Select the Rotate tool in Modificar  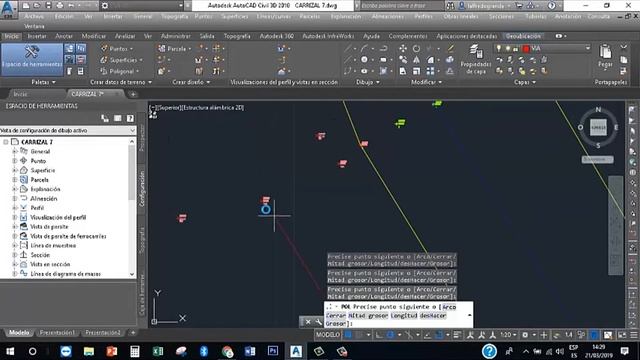(x=416, y=48)
